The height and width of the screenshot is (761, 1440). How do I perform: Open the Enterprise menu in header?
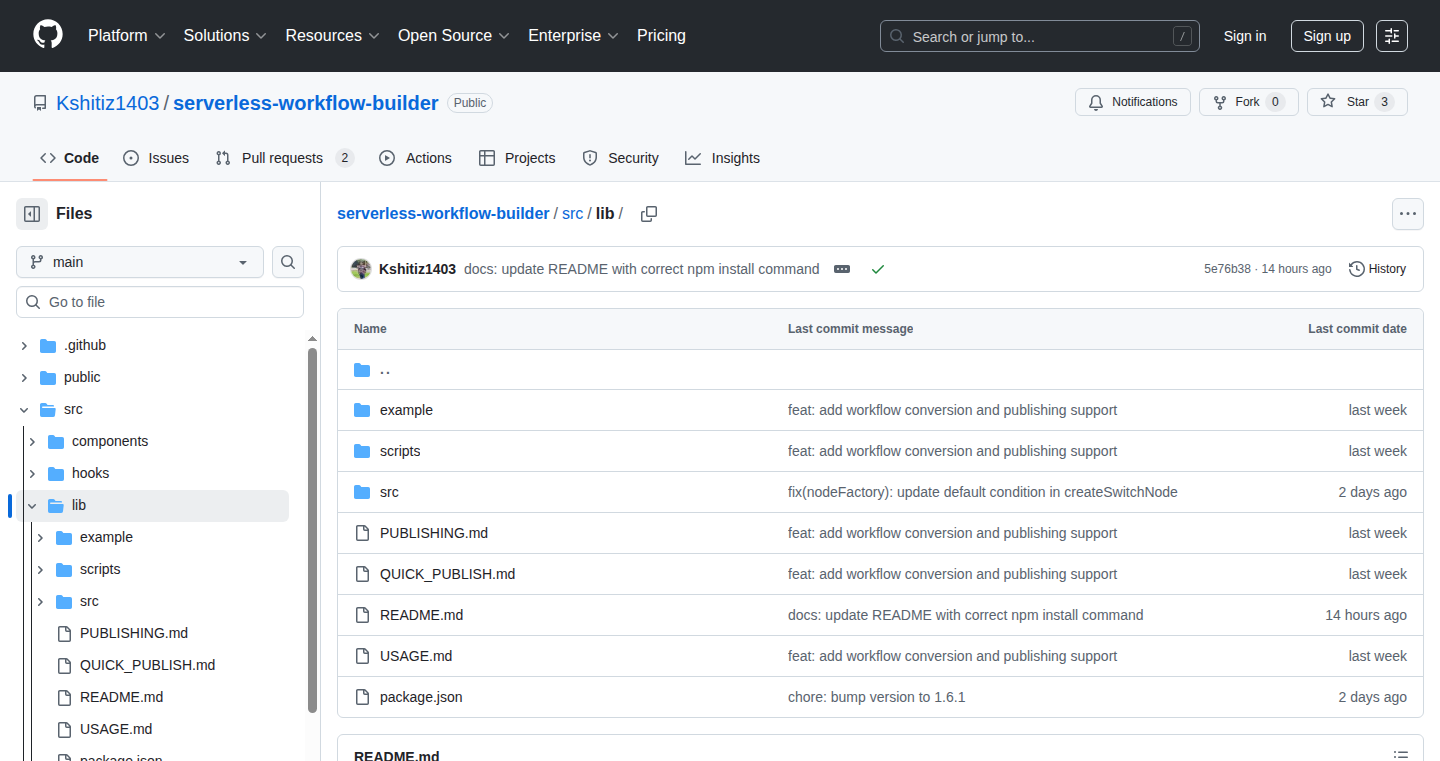pyautogui.click(x=573, y=35)
